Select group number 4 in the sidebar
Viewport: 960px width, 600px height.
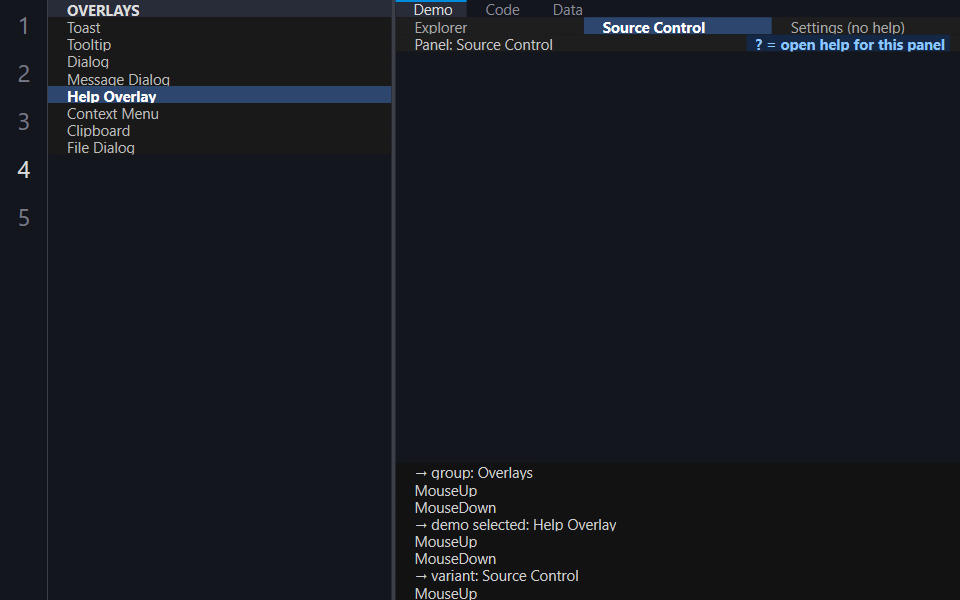coord(23,170)
